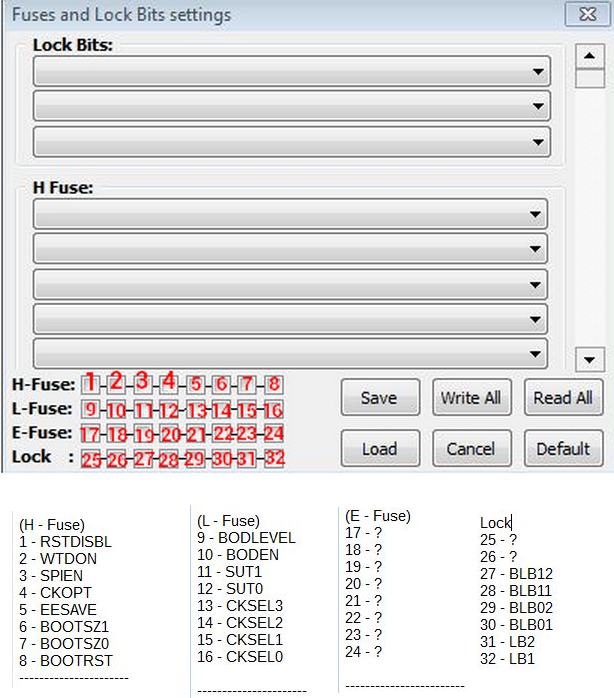Expand the first H Fuse dropdown
Image resolution: width=614 pixels, height=698 pixels.
[x=290, y=214]
